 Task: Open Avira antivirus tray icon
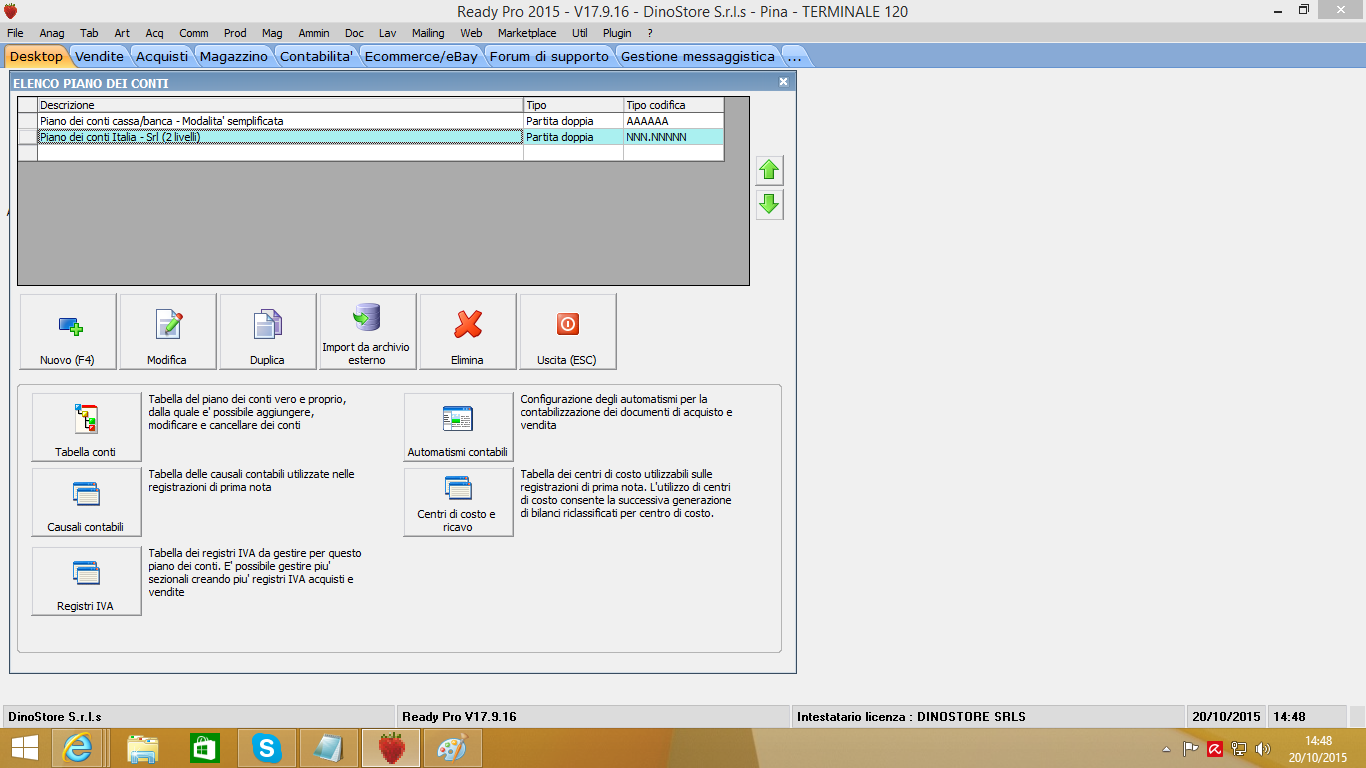[x=1215, y=748]
